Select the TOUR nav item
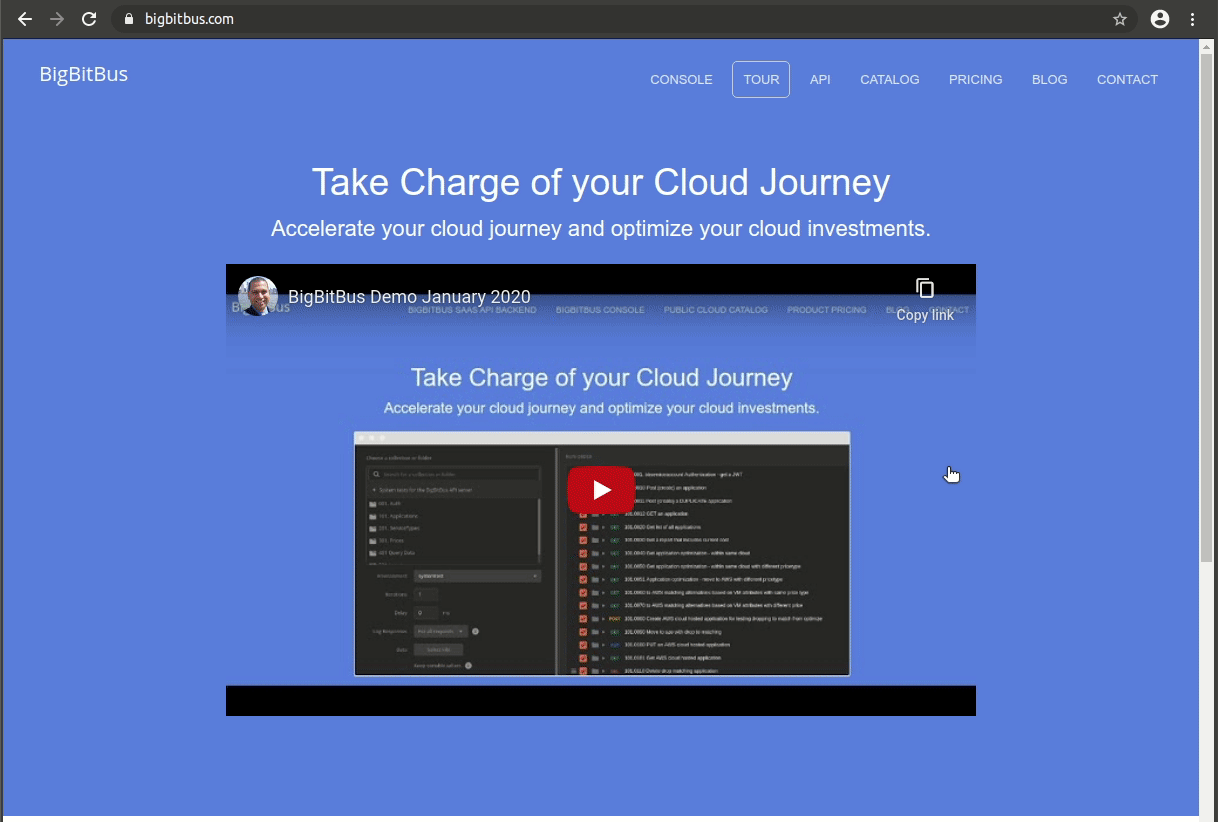Image resolution: width=1218 pixels, height=822 pixels. (x=761, y=80)
